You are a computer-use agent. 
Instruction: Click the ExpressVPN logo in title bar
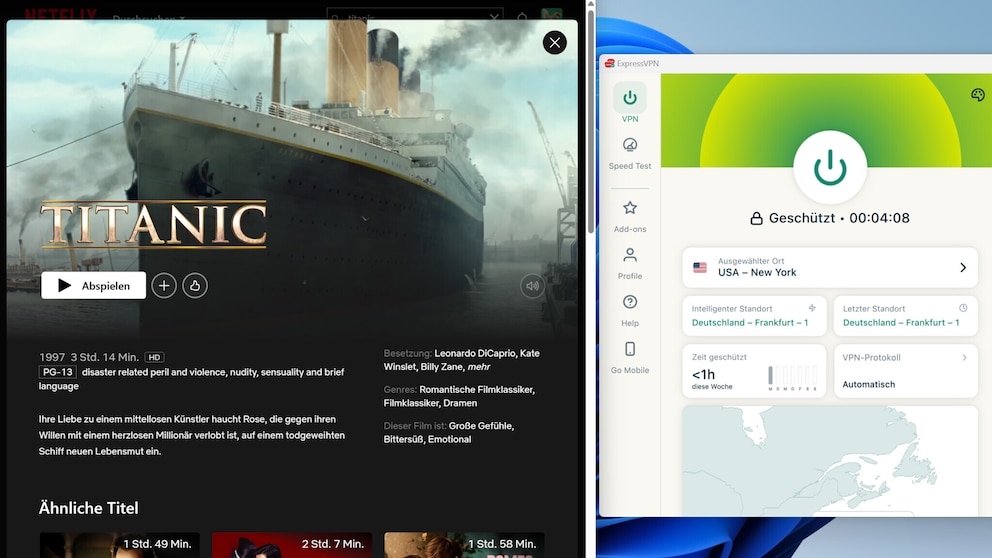pos(610,63)
